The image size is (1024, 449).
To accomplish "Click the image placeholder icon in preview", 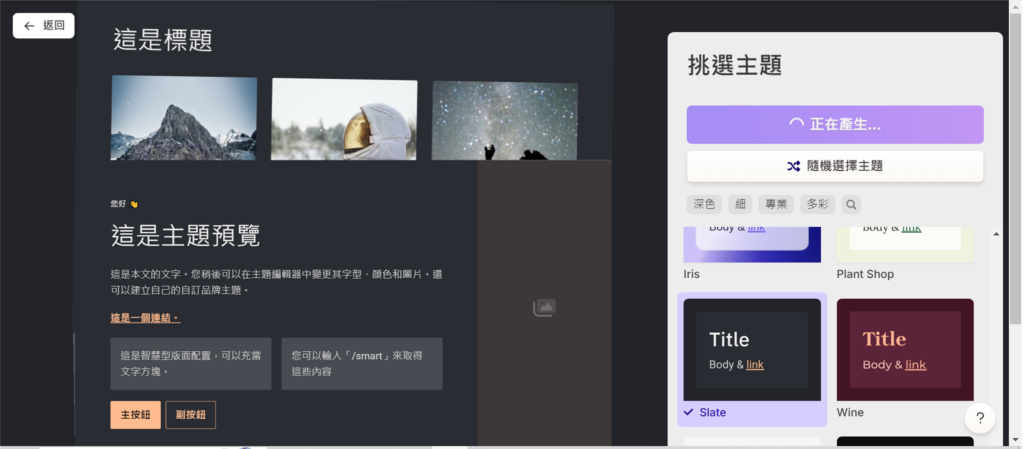I will (544, 308).
